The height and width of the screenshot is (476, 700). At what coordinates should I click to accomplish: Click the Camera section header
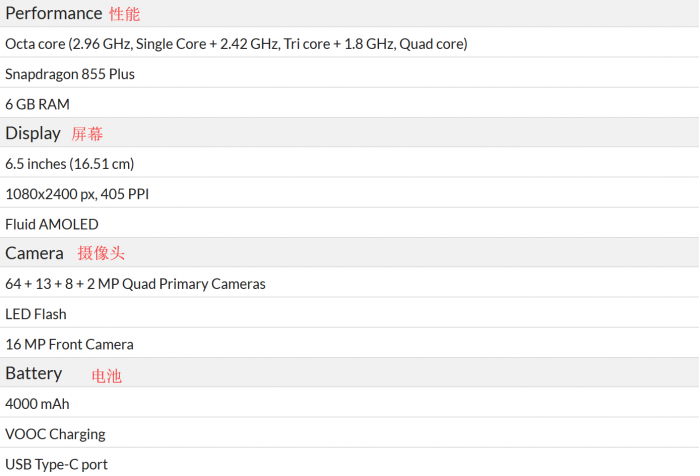(34, 253)
